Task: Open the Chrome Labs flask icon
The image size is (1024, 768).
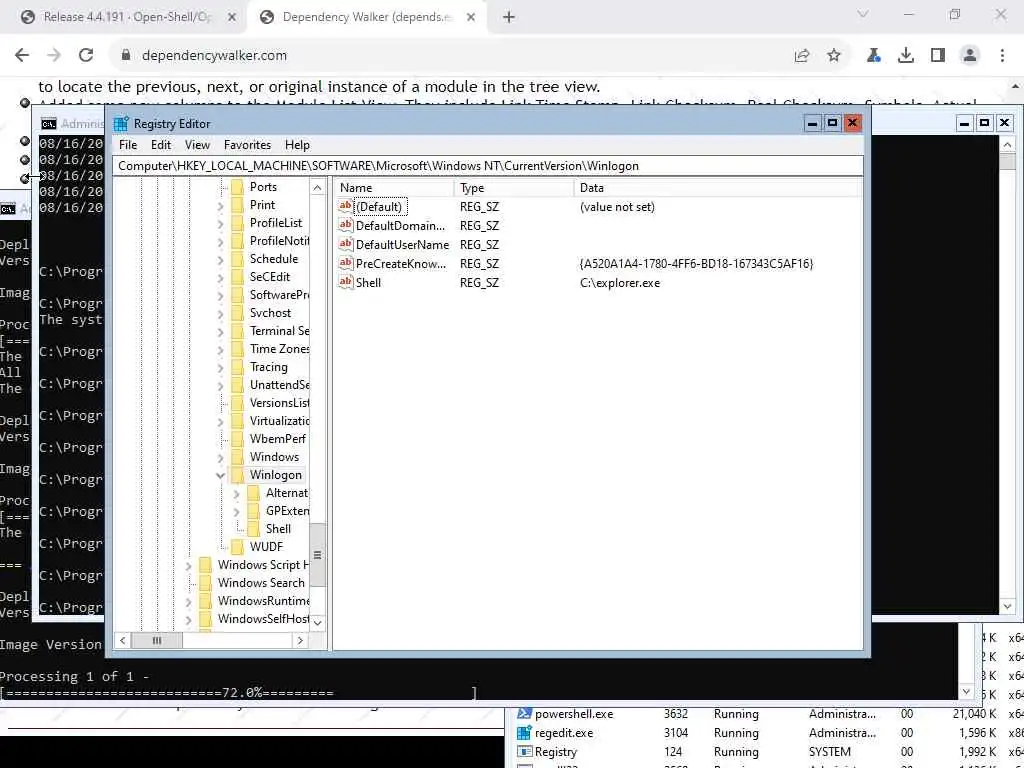Action: [874, 56]
